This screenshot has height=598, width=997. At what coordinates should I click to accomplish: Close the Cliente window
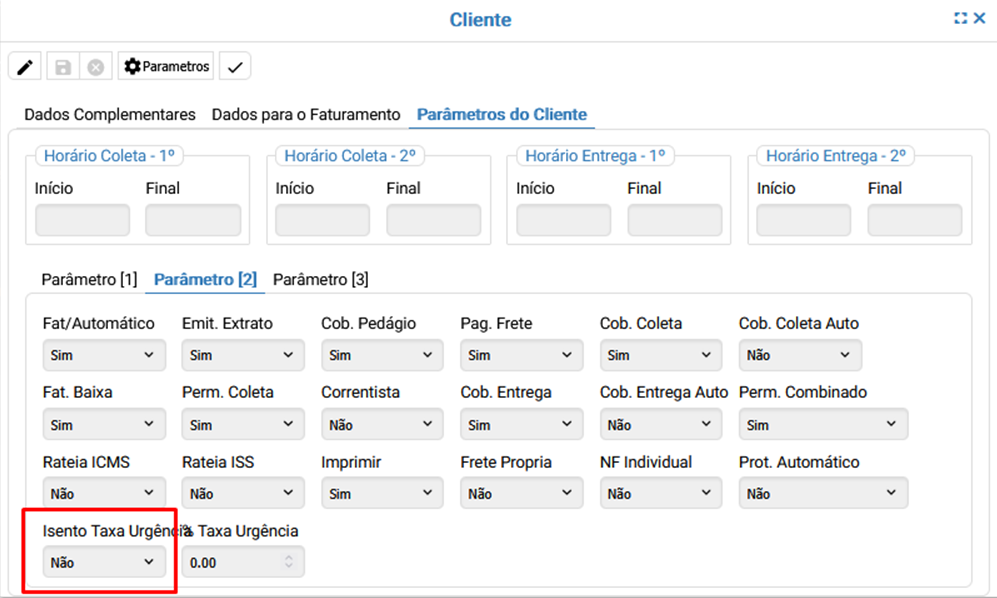(980, 18)
